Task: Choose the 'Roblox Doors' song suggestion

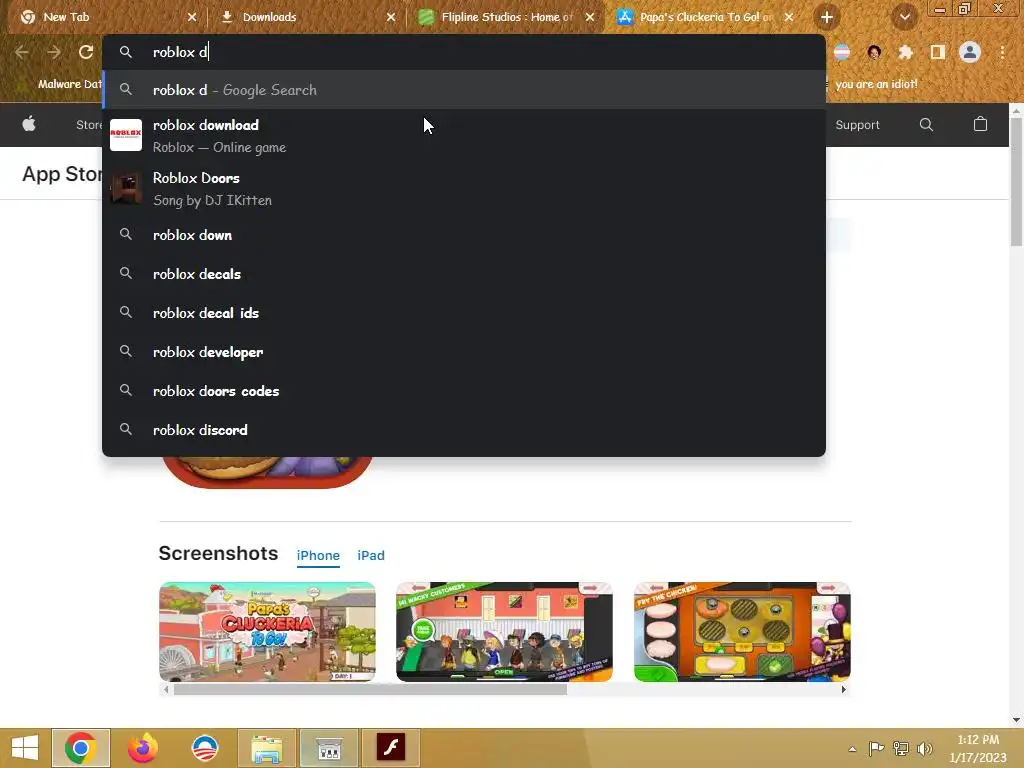Action: [464, 188]
